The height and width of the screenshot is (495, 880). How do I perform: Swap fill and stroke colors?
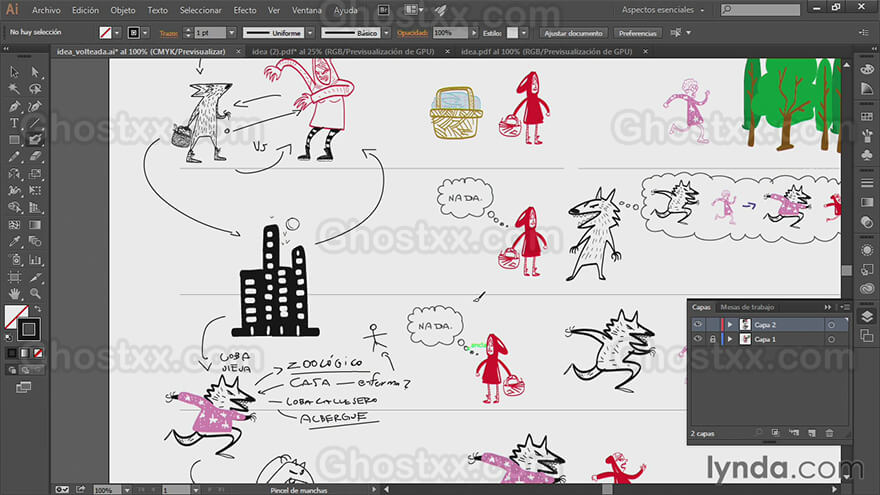[x=38, y=309]
